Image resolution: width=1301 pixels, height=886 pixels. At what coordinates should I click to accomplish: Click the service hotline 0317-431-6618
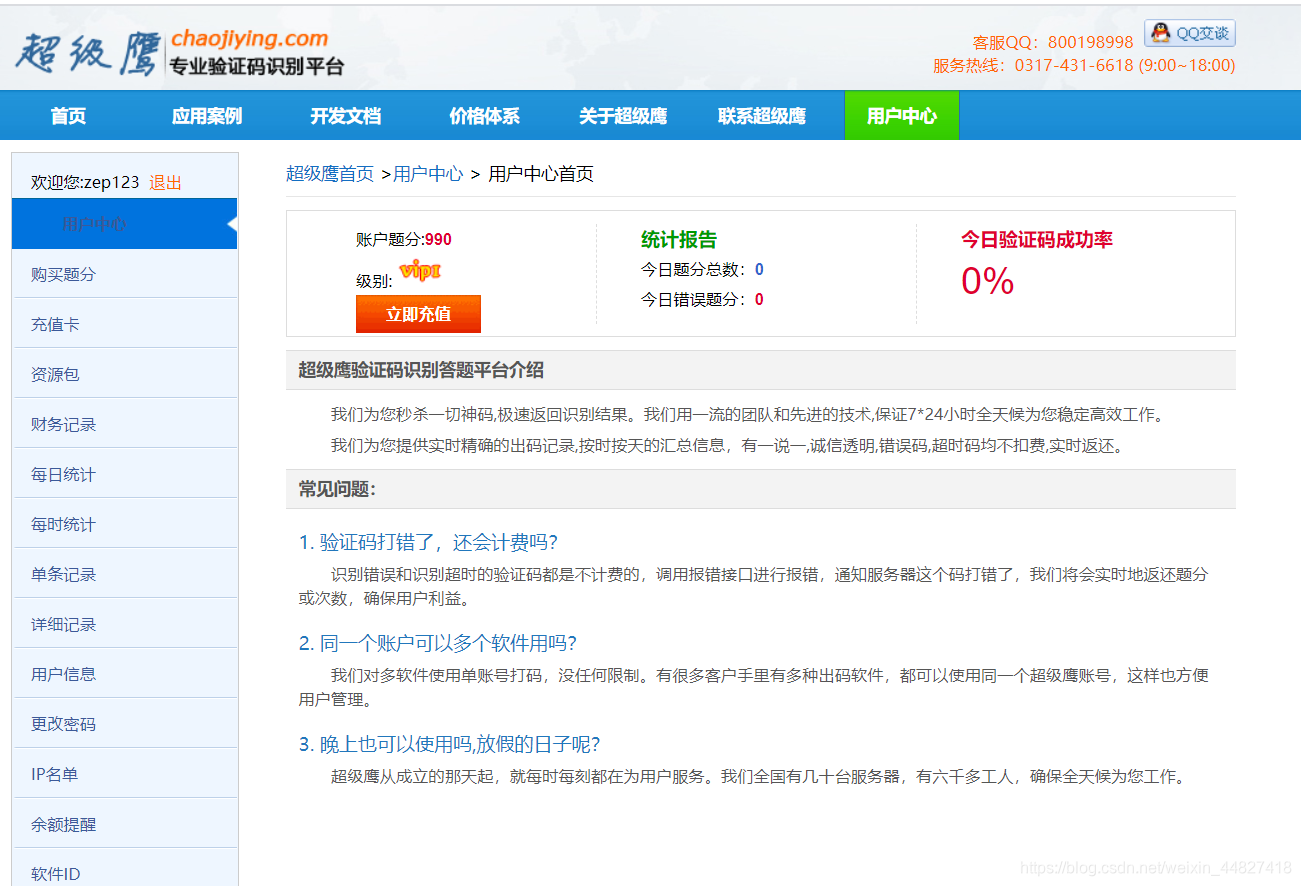point(1074,66)
